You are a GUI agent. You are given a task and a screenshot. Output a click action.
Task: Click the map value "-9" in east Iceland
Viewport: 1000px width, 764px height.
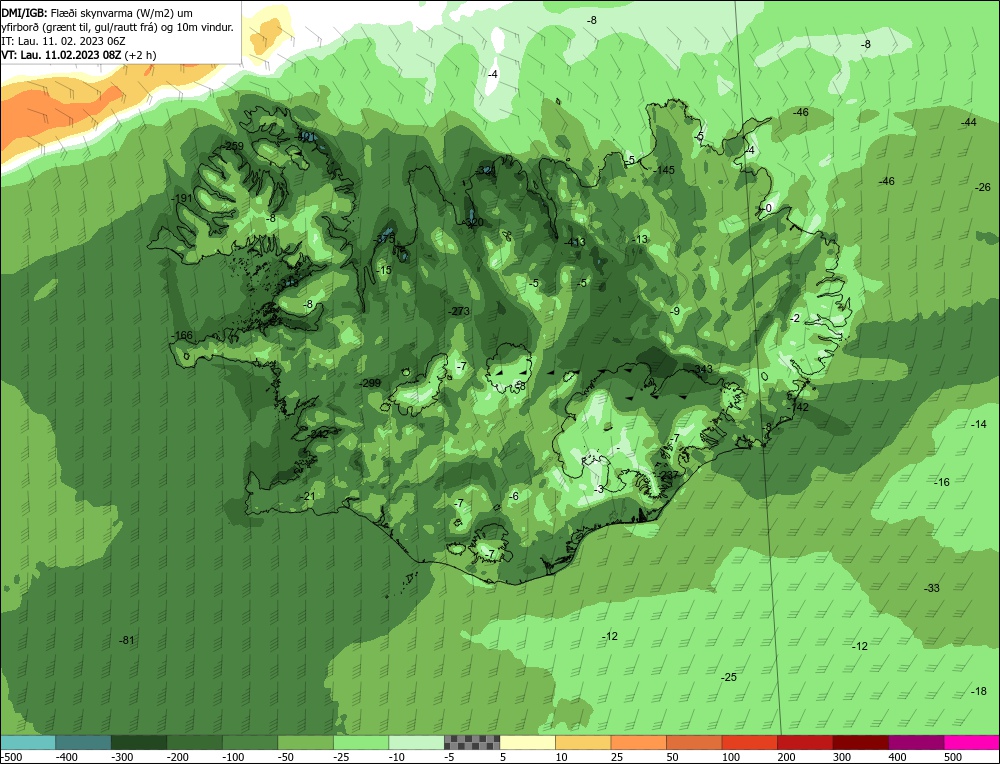point(675,311)
